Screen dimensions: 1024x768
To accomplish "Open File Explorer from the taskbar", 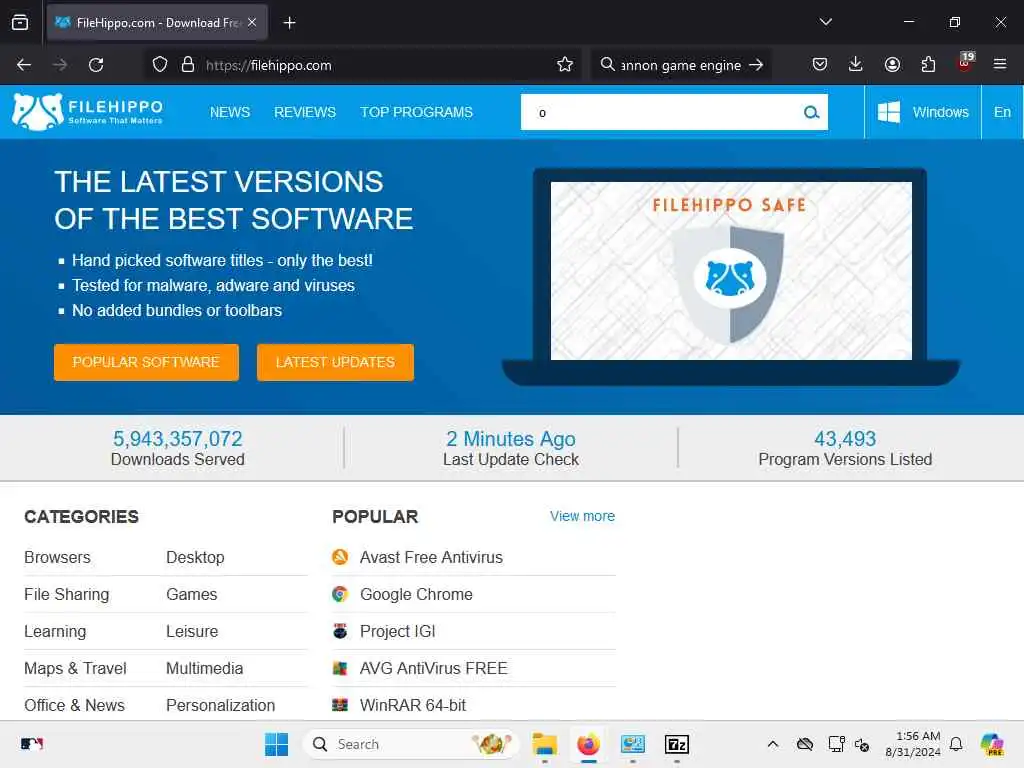I will 544,744.
